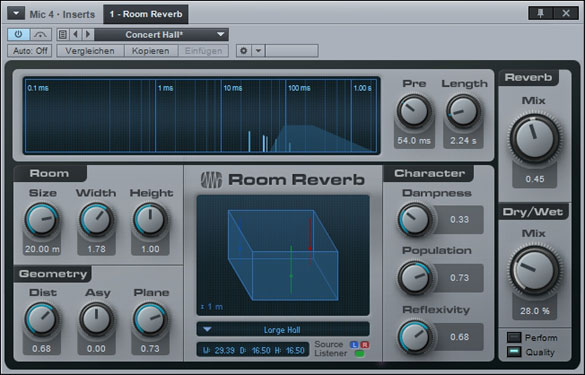
Task: Click the Length knob
Action: (463, 111)
